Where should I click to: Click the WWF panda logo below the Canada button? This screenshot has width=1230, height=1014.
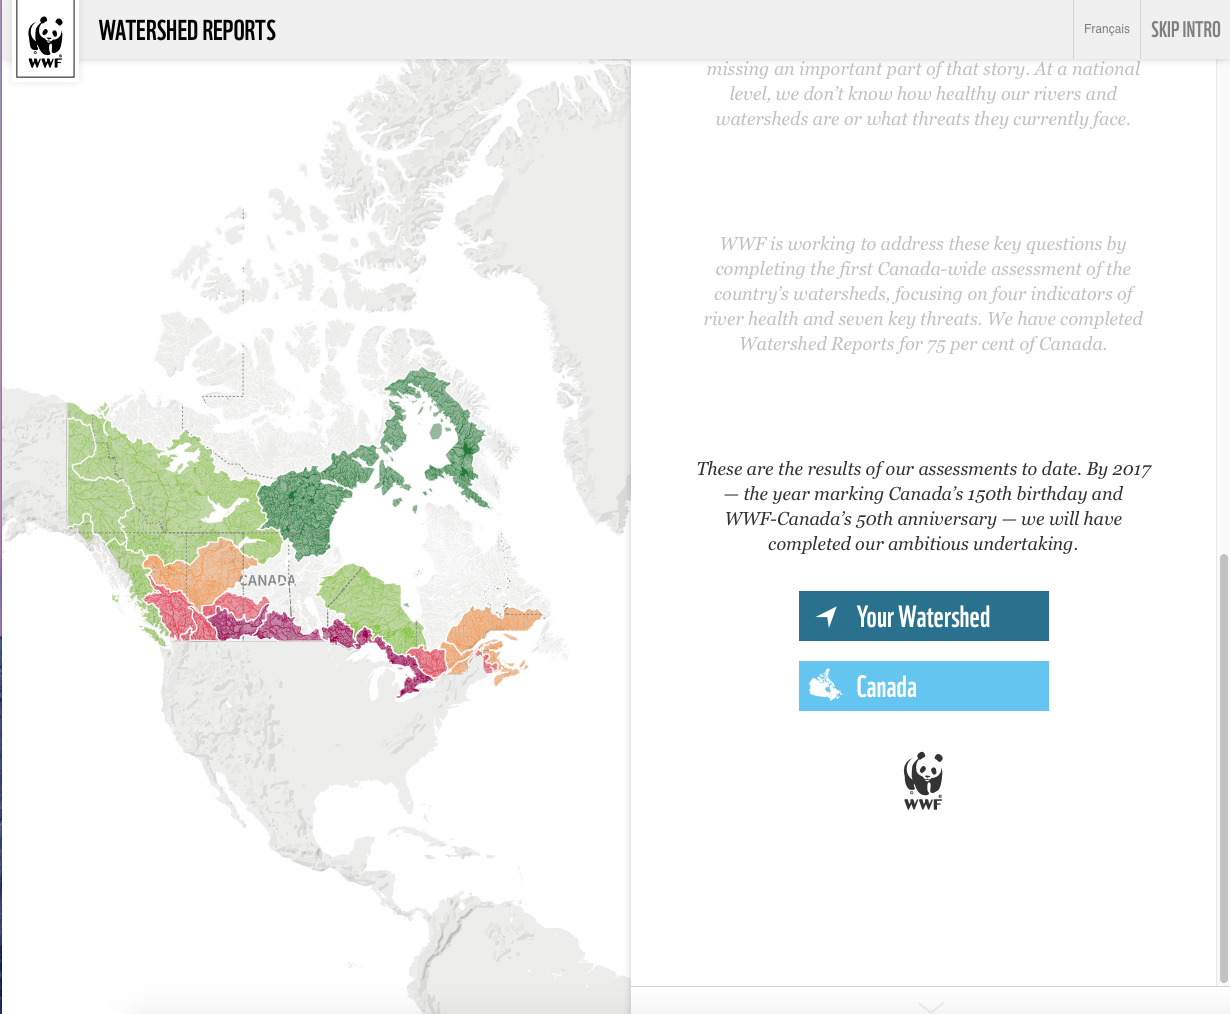click(923, 780)
